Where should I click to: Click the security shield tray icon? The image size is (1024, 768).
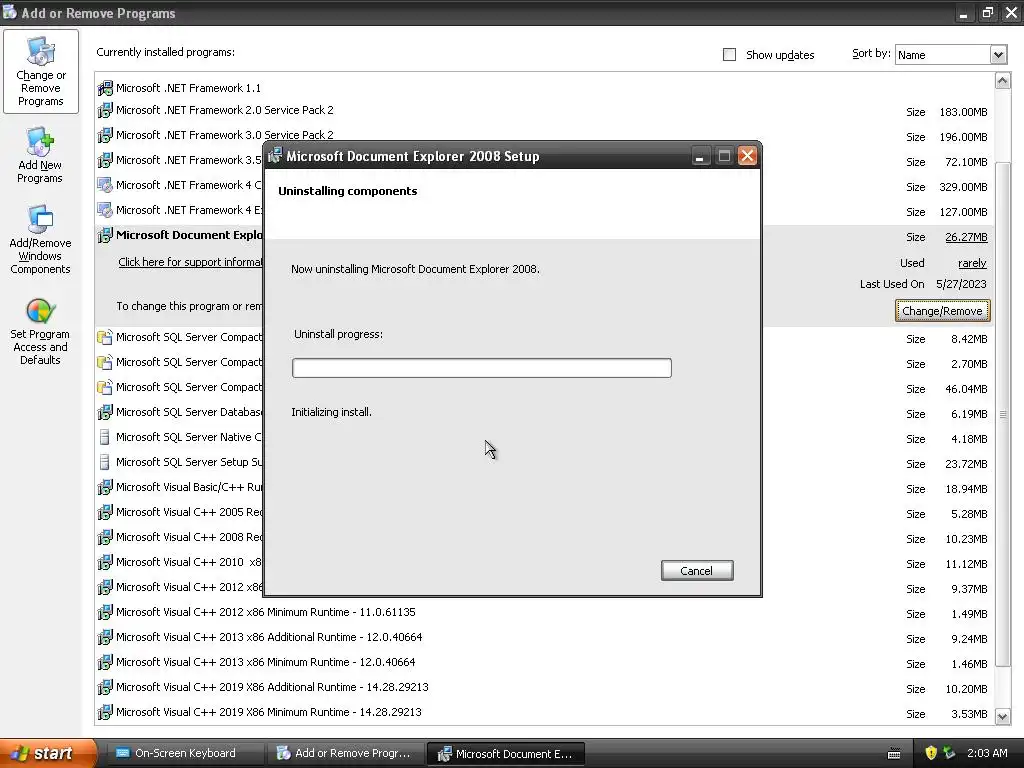931,753
